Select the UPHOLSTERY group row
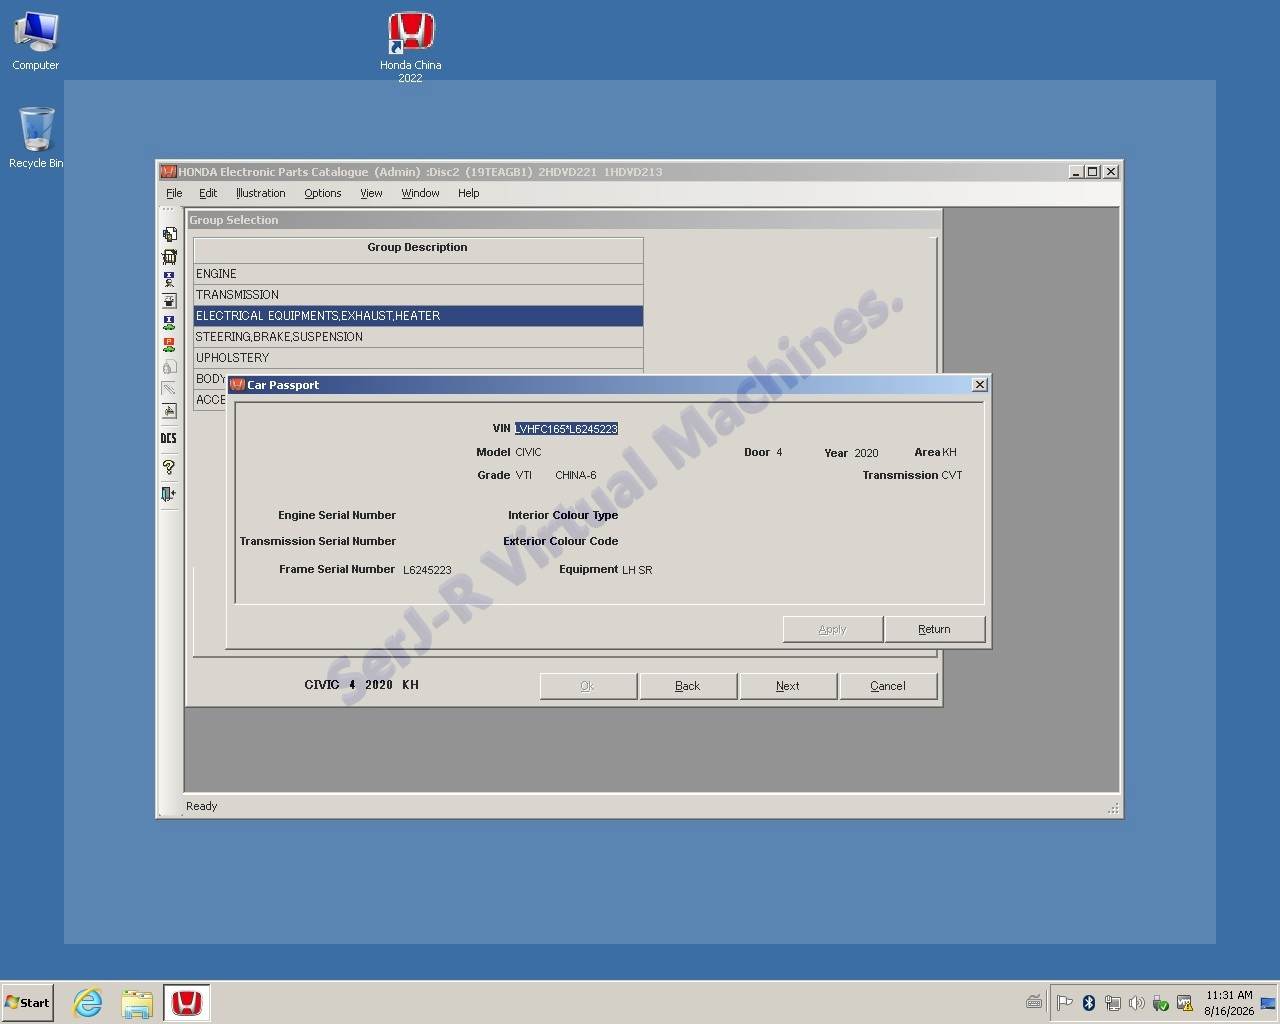Viewport: 1280px width, 1024px height. pyautogui.click(x=418, y=358)
